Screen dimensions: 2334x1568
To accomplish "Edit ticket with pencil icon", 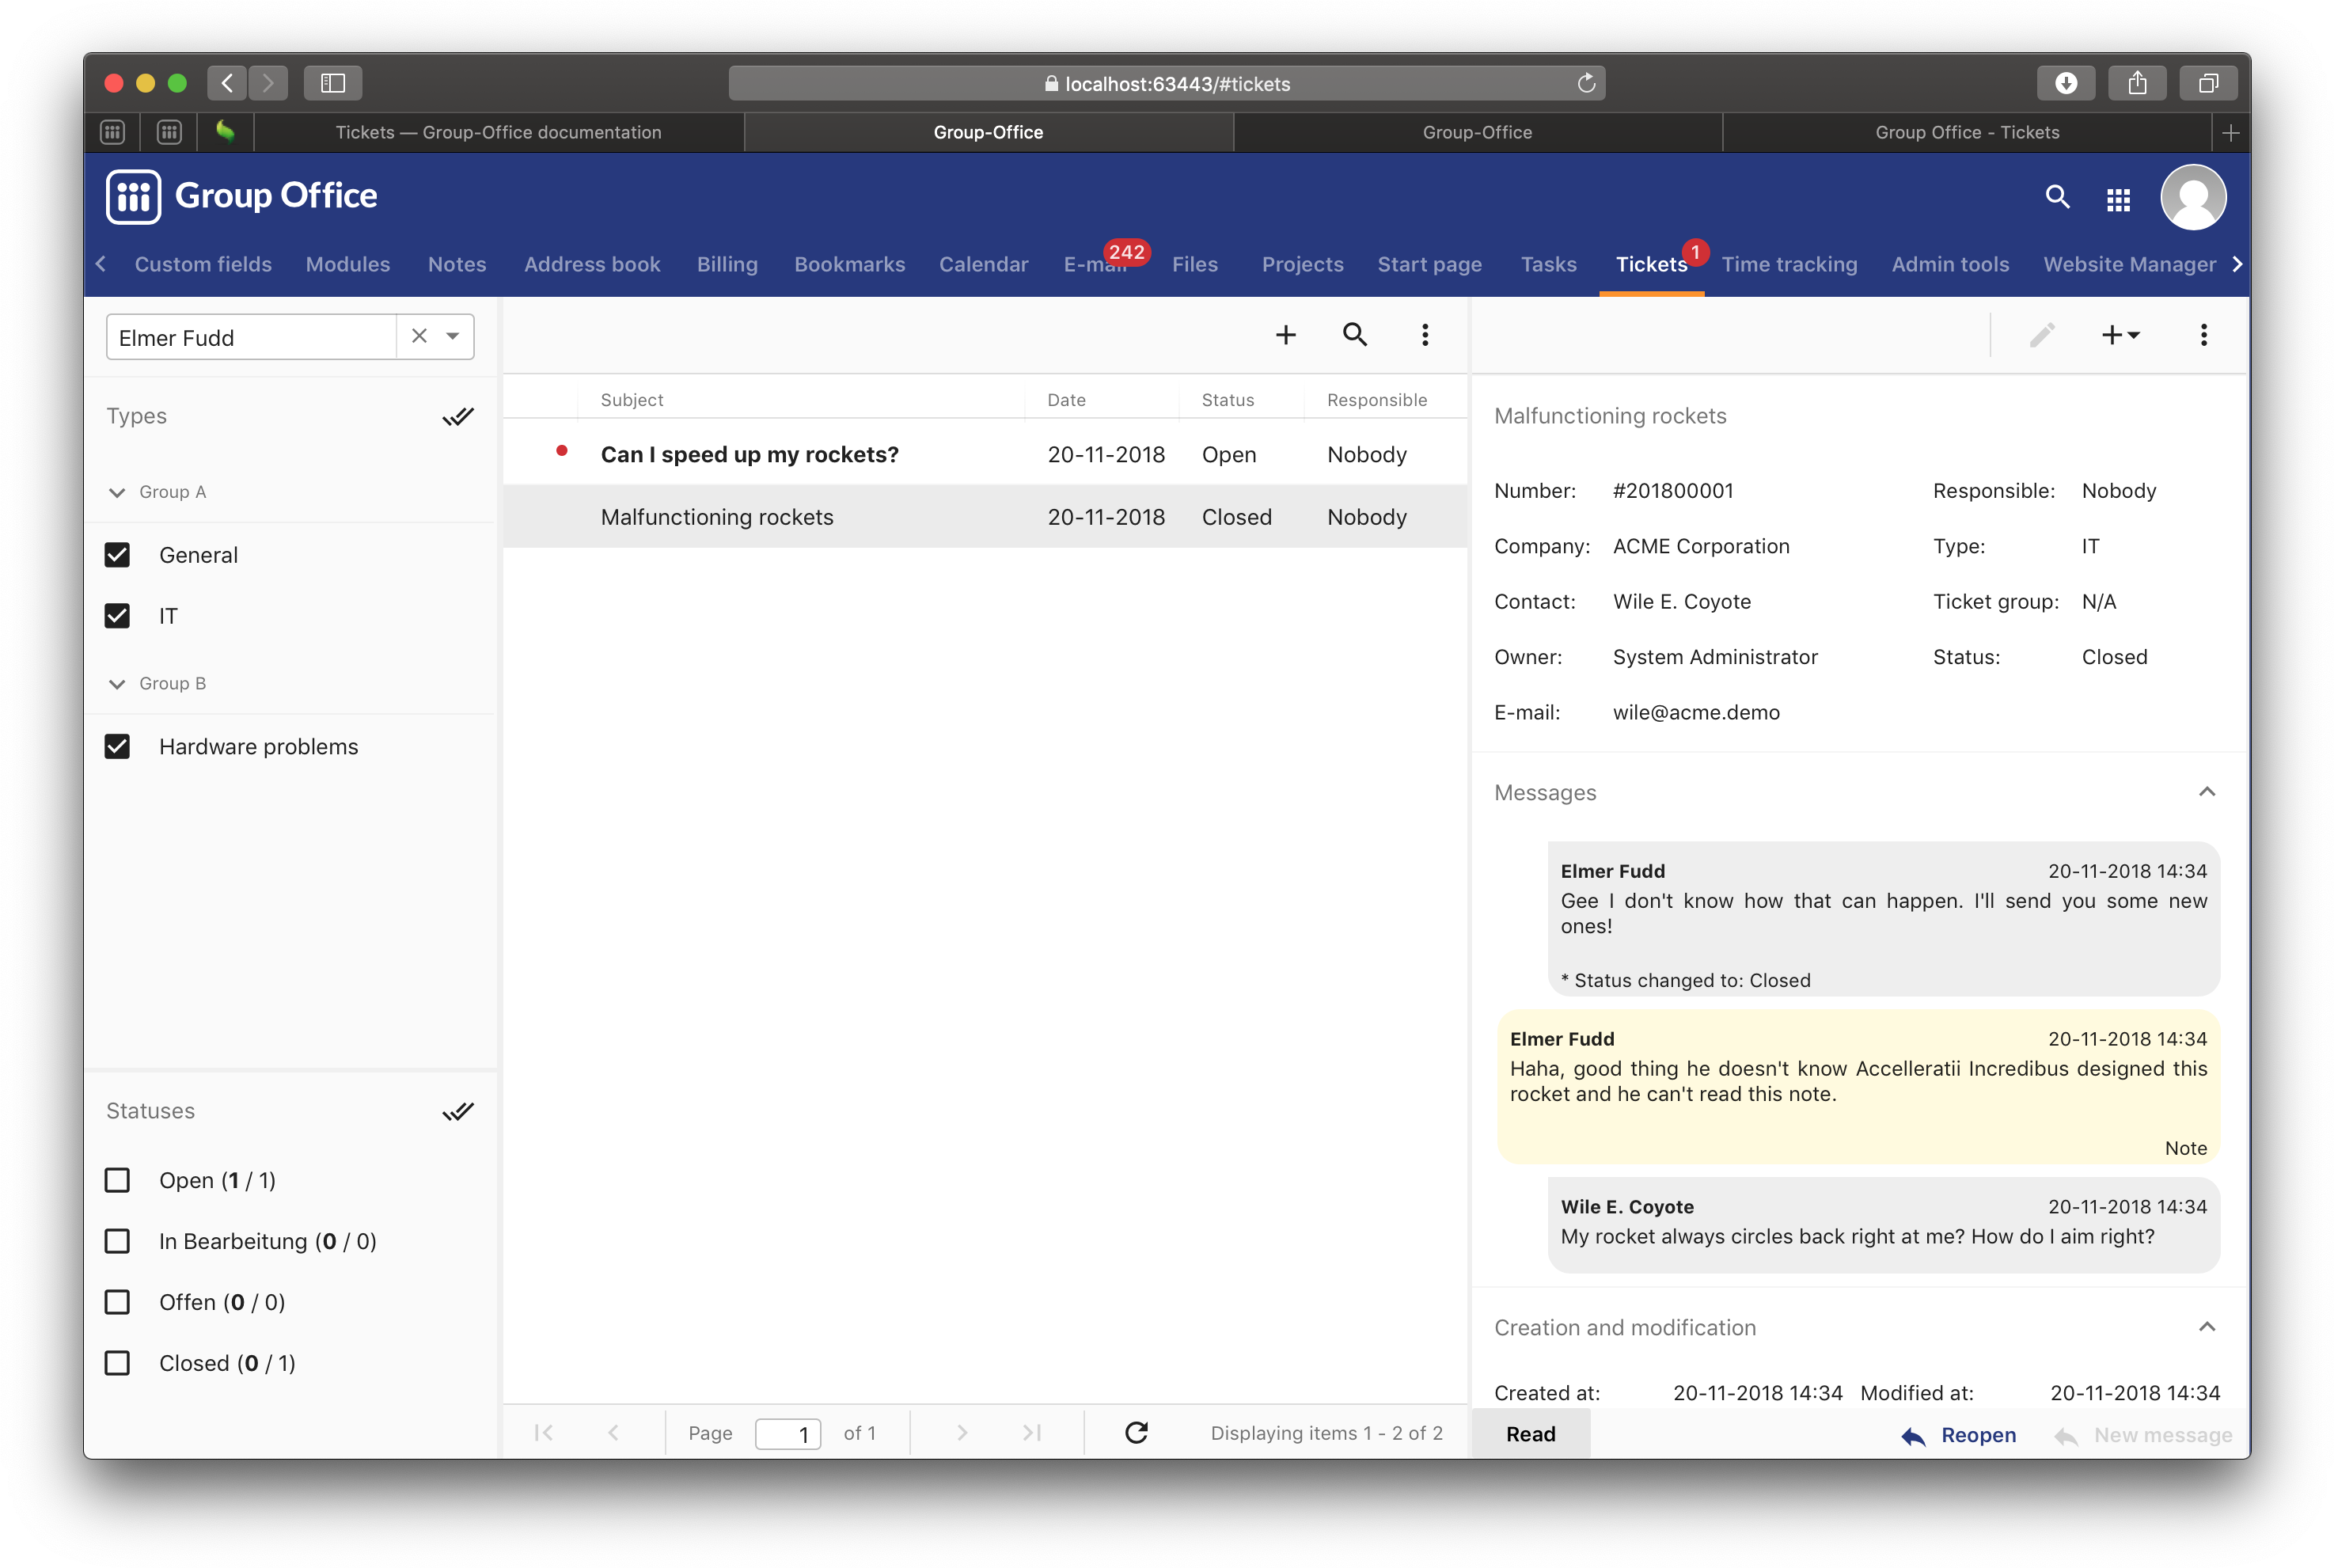I will [2041, 334].
